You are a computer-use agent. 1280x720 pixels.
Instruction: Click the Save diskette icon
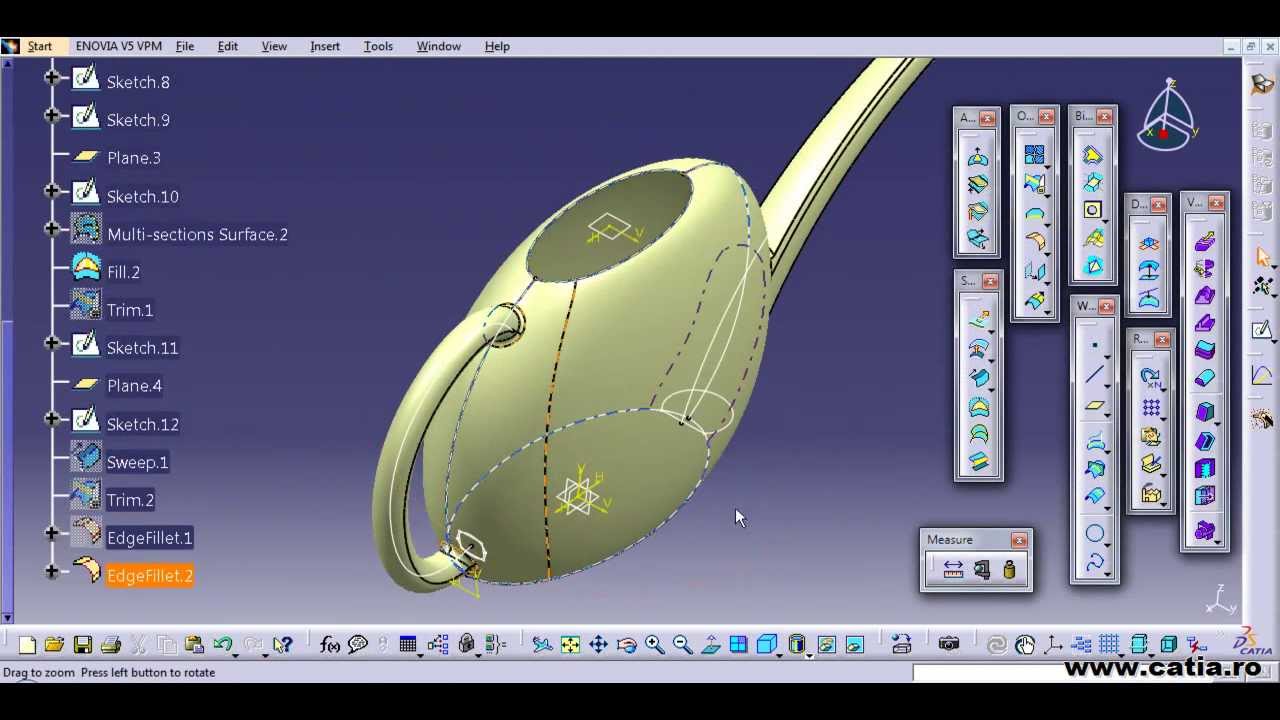(x=83, y=645)
